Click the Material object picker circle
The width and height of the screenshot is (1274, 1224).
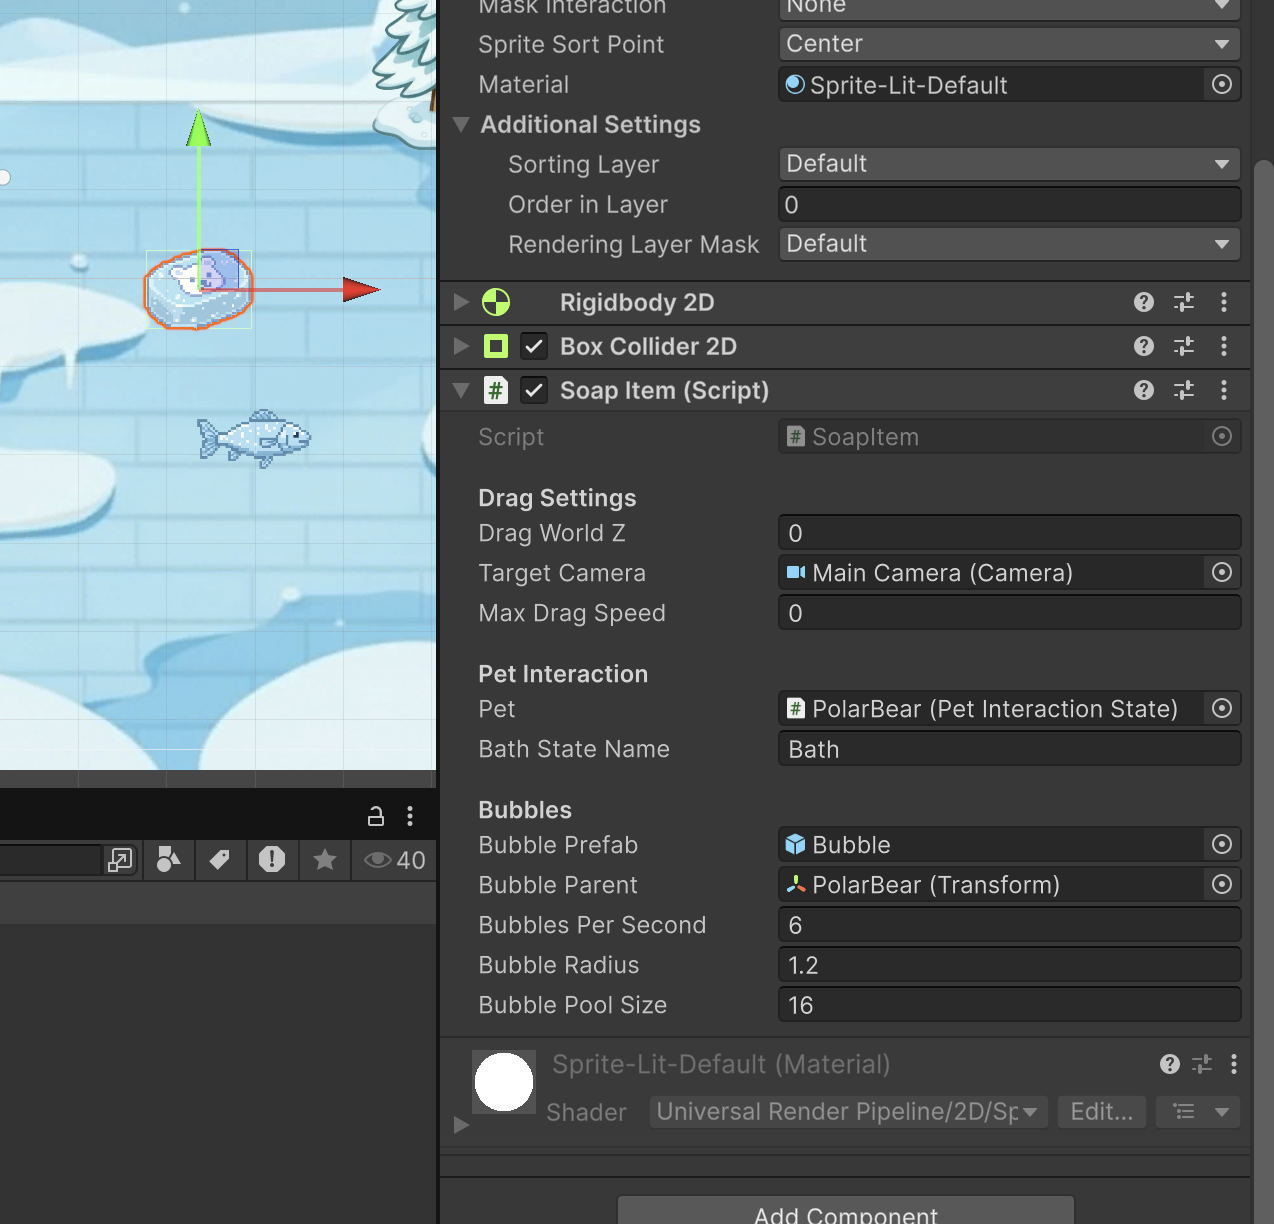pos(1222,84)
